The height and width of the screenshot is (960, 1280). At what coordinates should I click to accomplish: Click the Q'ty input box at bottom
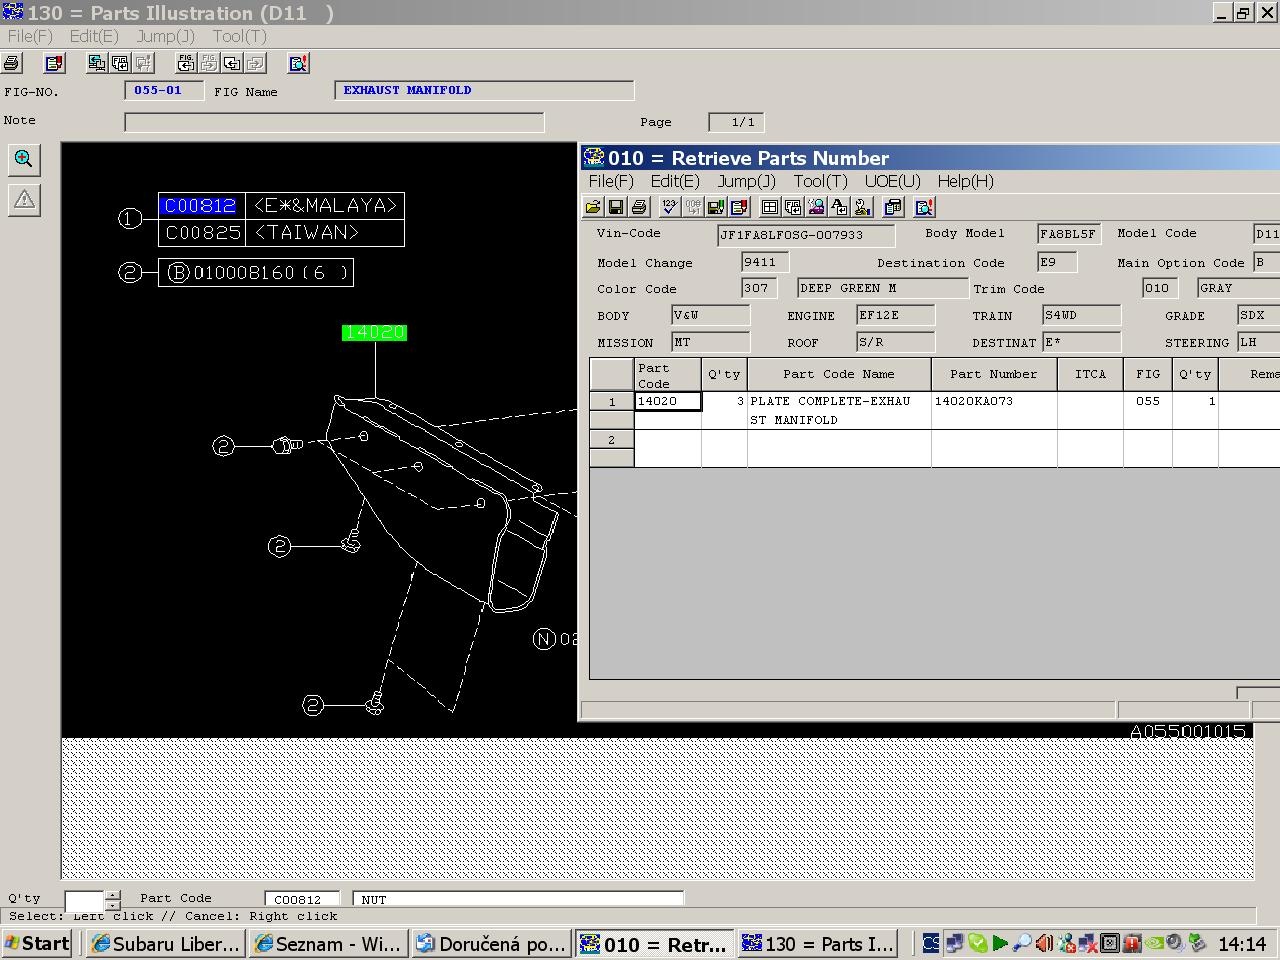85,900
